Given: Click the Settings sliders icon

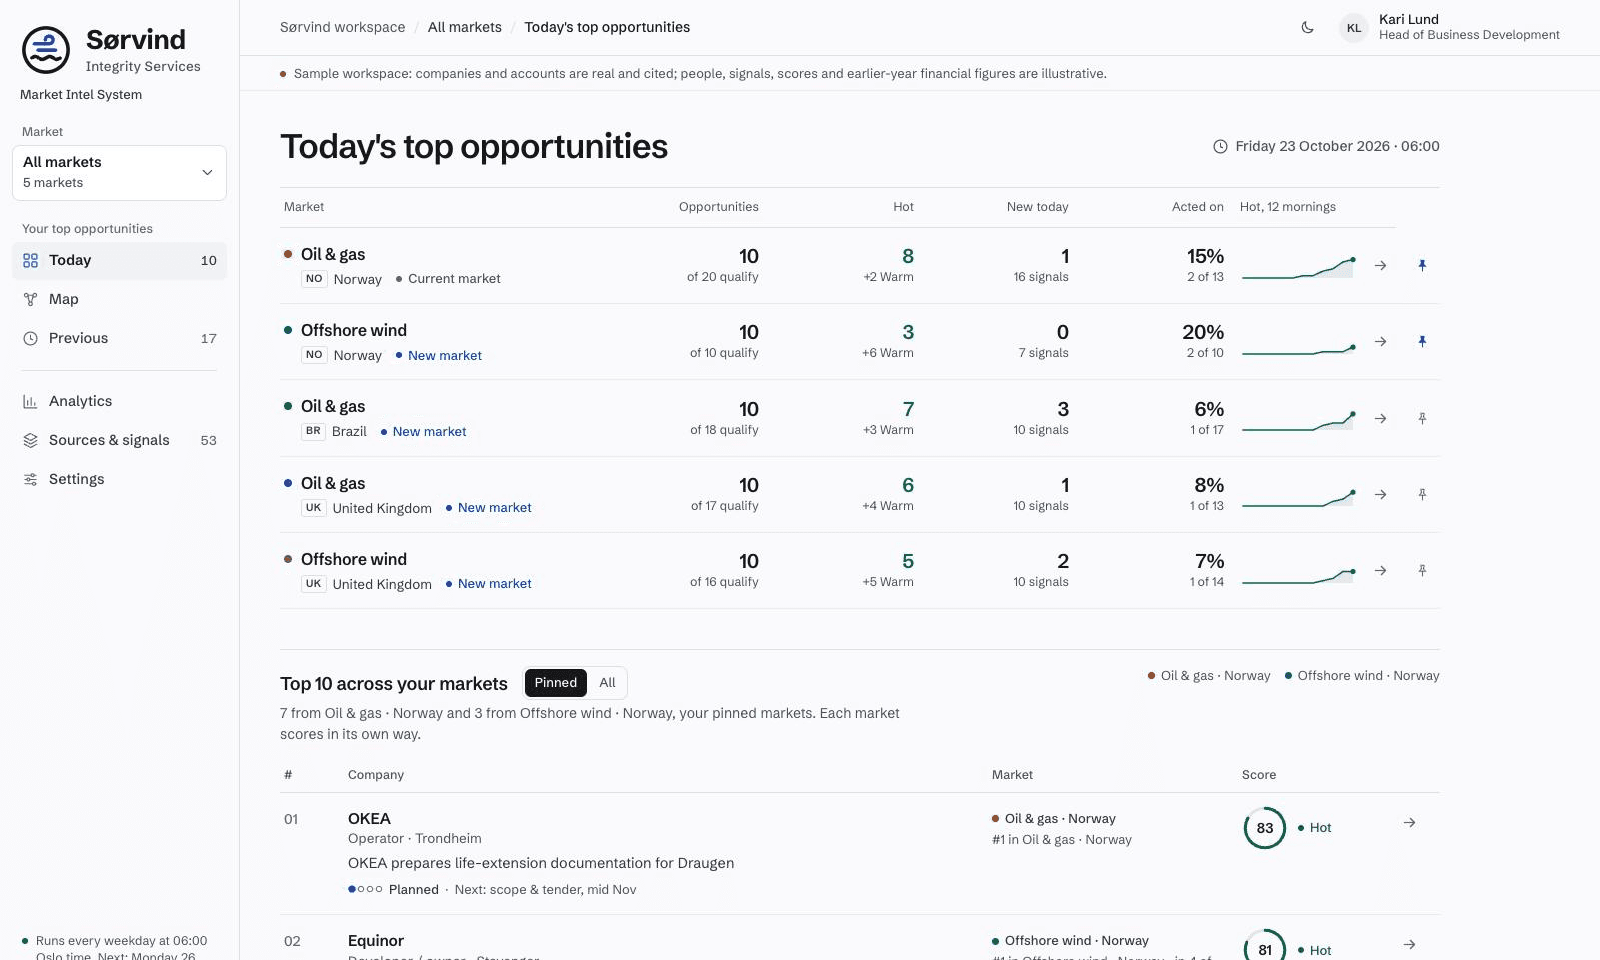Looking at the screenshot, I should pyautogui.click(x=30, y=479).
